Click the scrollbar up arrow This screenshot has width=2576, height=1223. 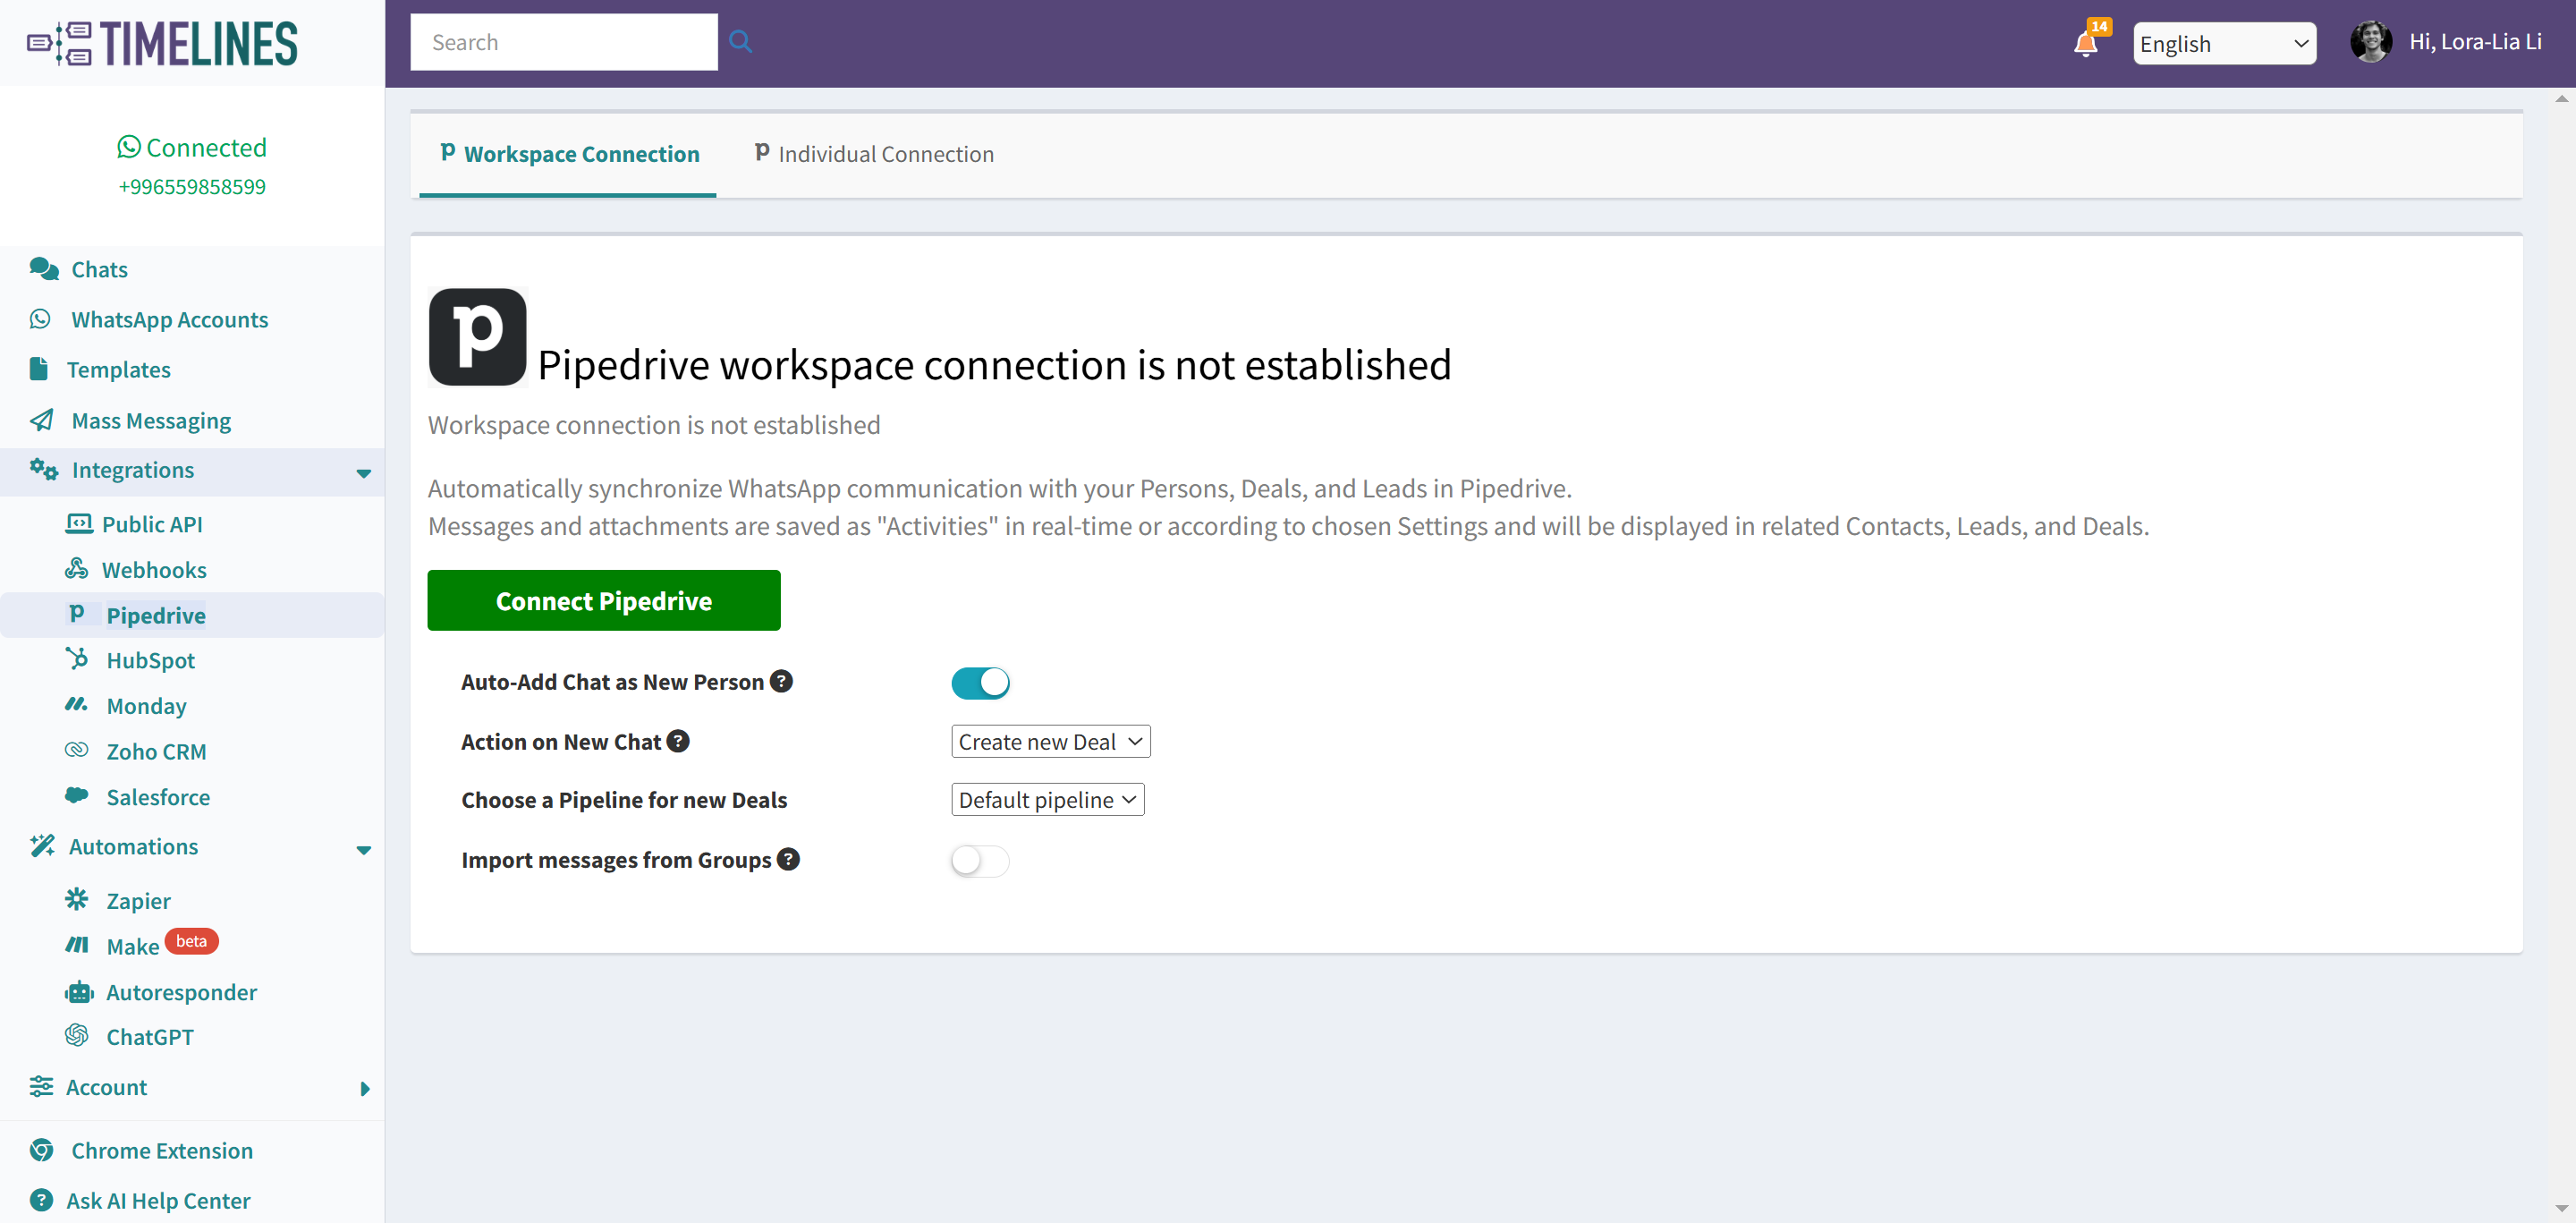click(2561, 98)
